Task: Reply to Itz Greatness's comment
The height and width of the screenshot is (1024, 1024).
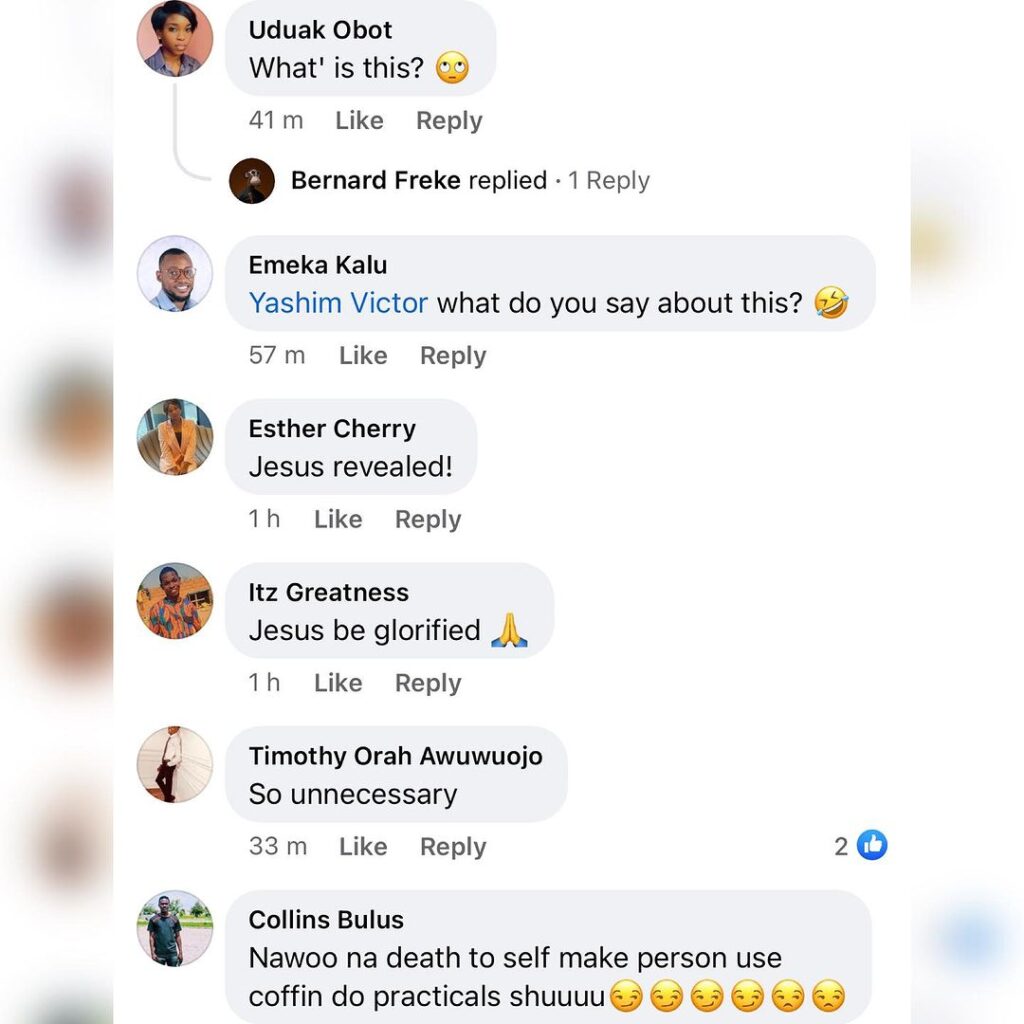Action: coord(428,684)
